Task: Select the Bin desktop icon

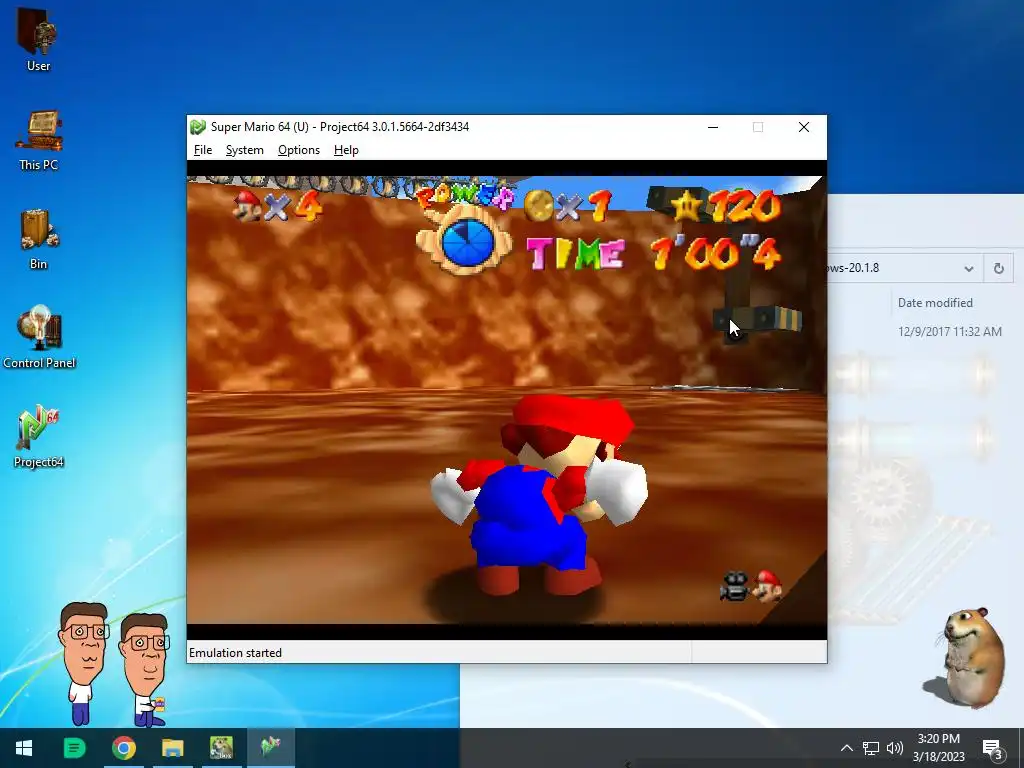Action: (39, 239)
